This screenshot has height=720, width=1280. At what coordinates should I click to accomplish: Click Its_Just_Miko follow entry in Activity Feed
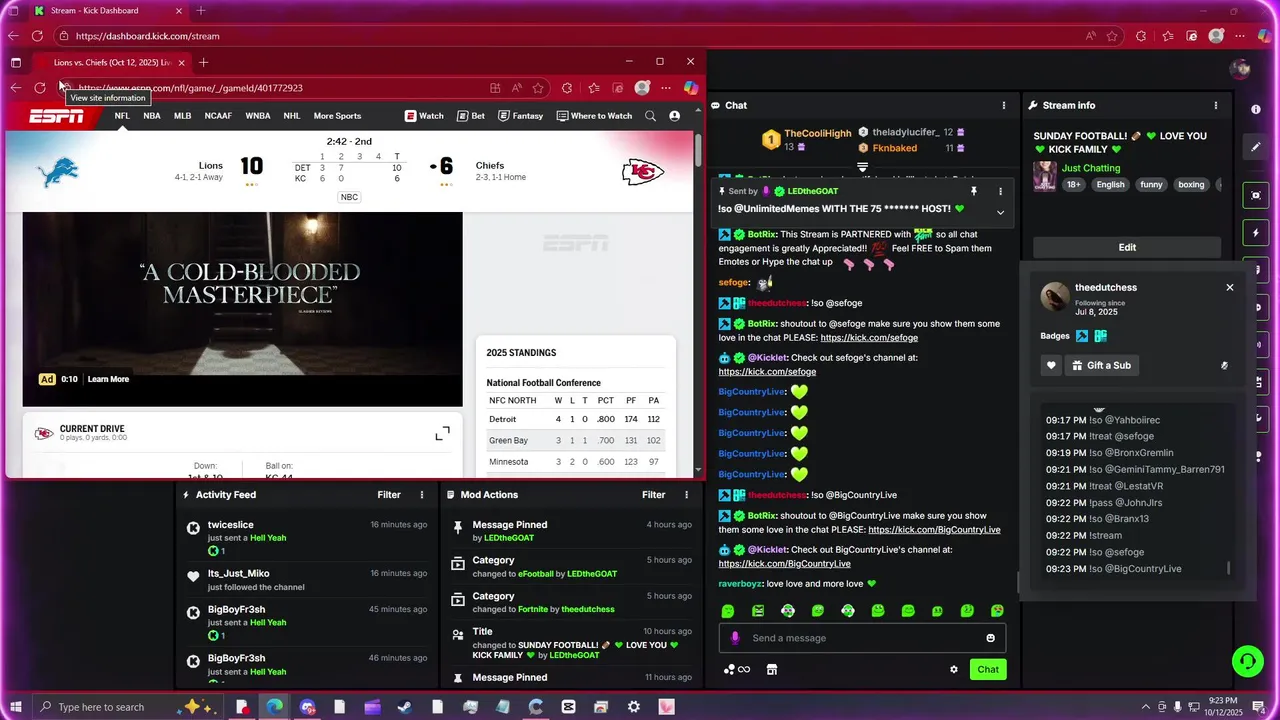tap(306, 580)
